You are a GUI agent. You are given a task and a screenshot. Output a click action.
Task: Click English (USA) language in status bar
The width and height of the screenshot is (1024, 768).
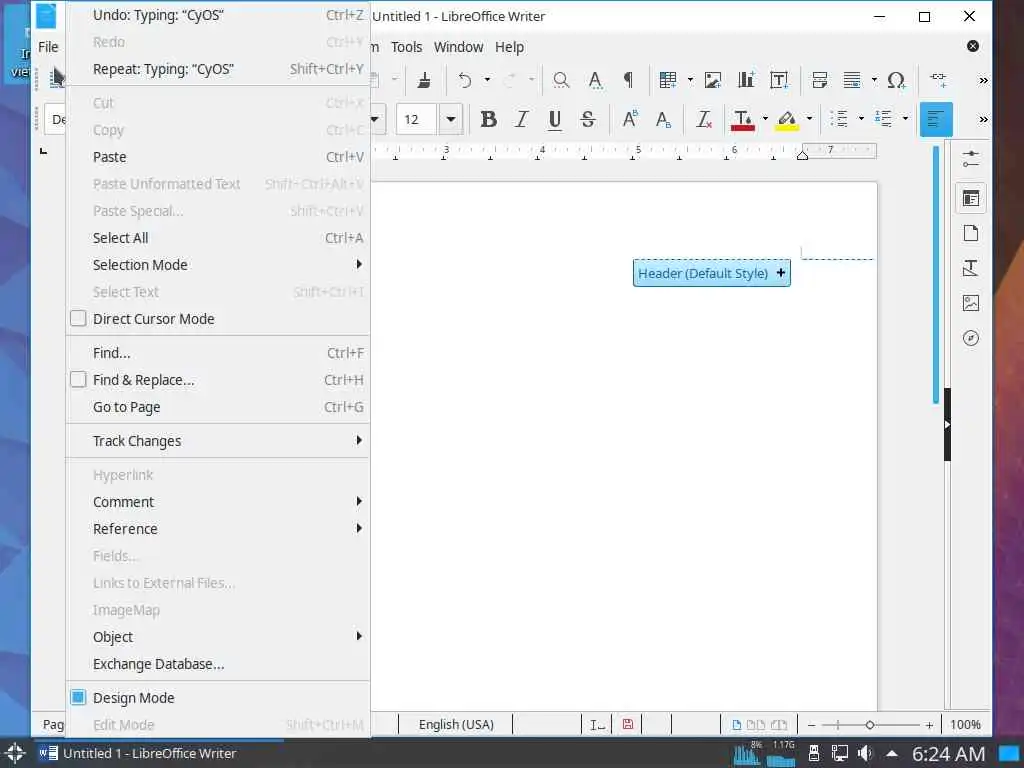coord(456,724)
